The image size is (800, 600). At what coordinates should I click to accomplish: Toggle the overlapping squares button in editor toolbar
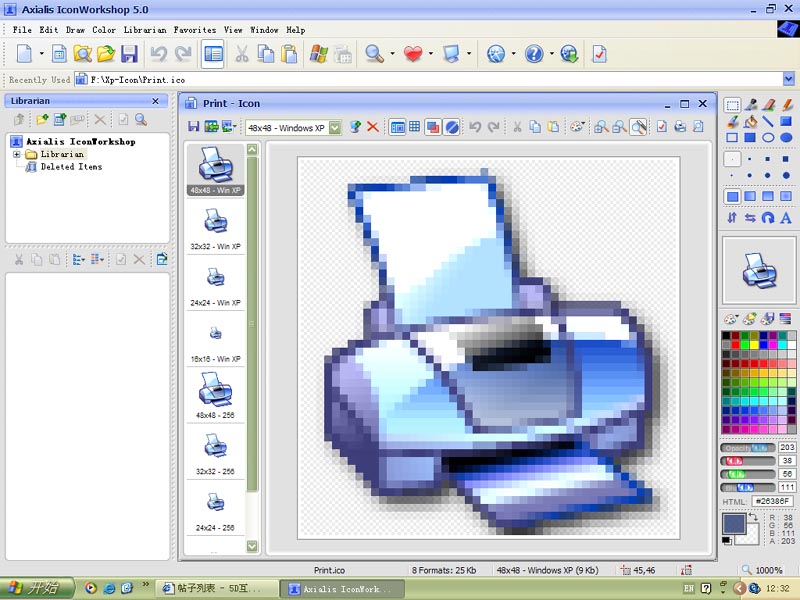433,127
